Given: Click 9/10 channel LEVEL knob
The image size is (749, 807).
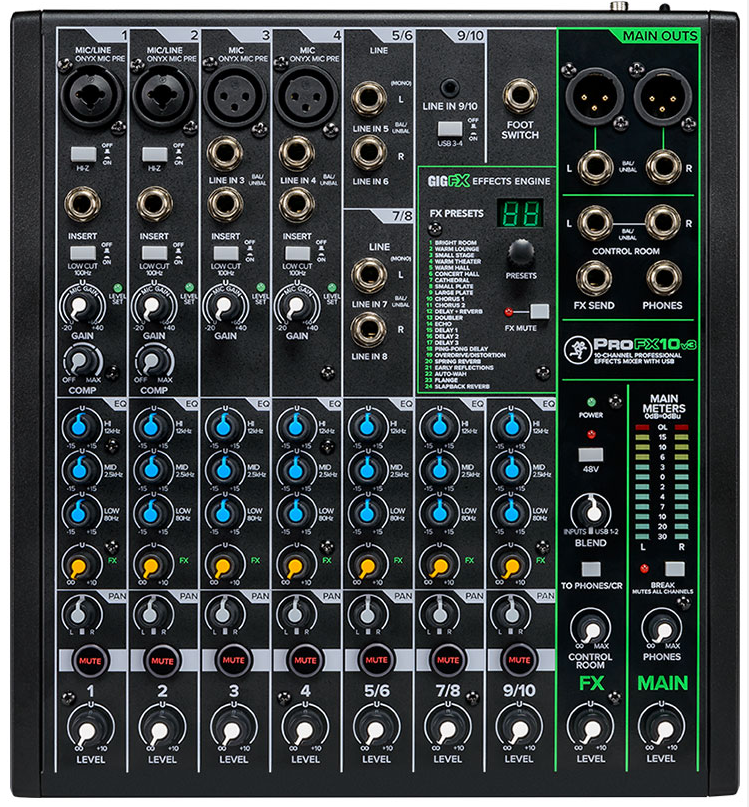Looking at the screenshot, I should point(519,729).
